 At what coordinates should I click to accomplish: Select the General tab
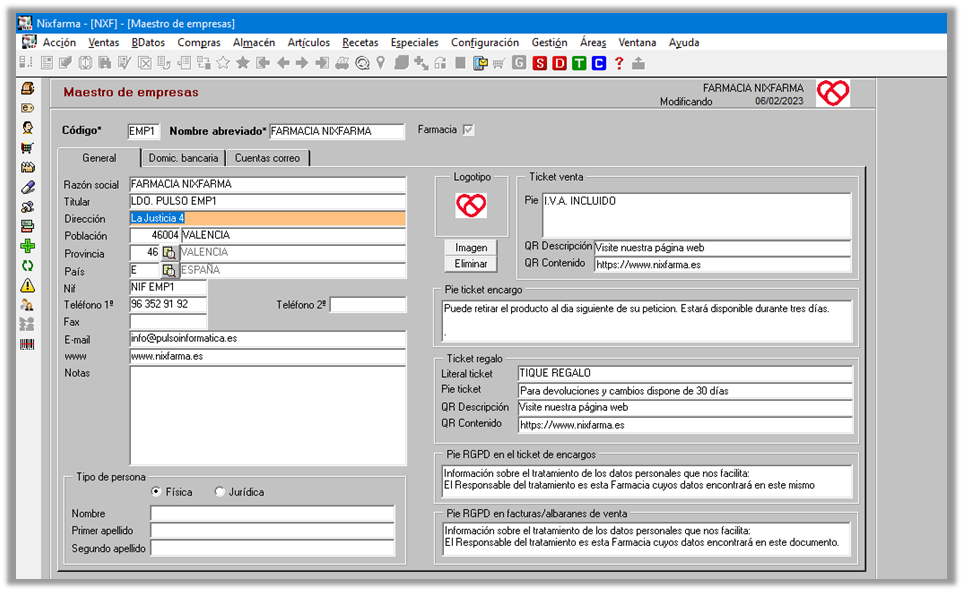pos(99,158)
